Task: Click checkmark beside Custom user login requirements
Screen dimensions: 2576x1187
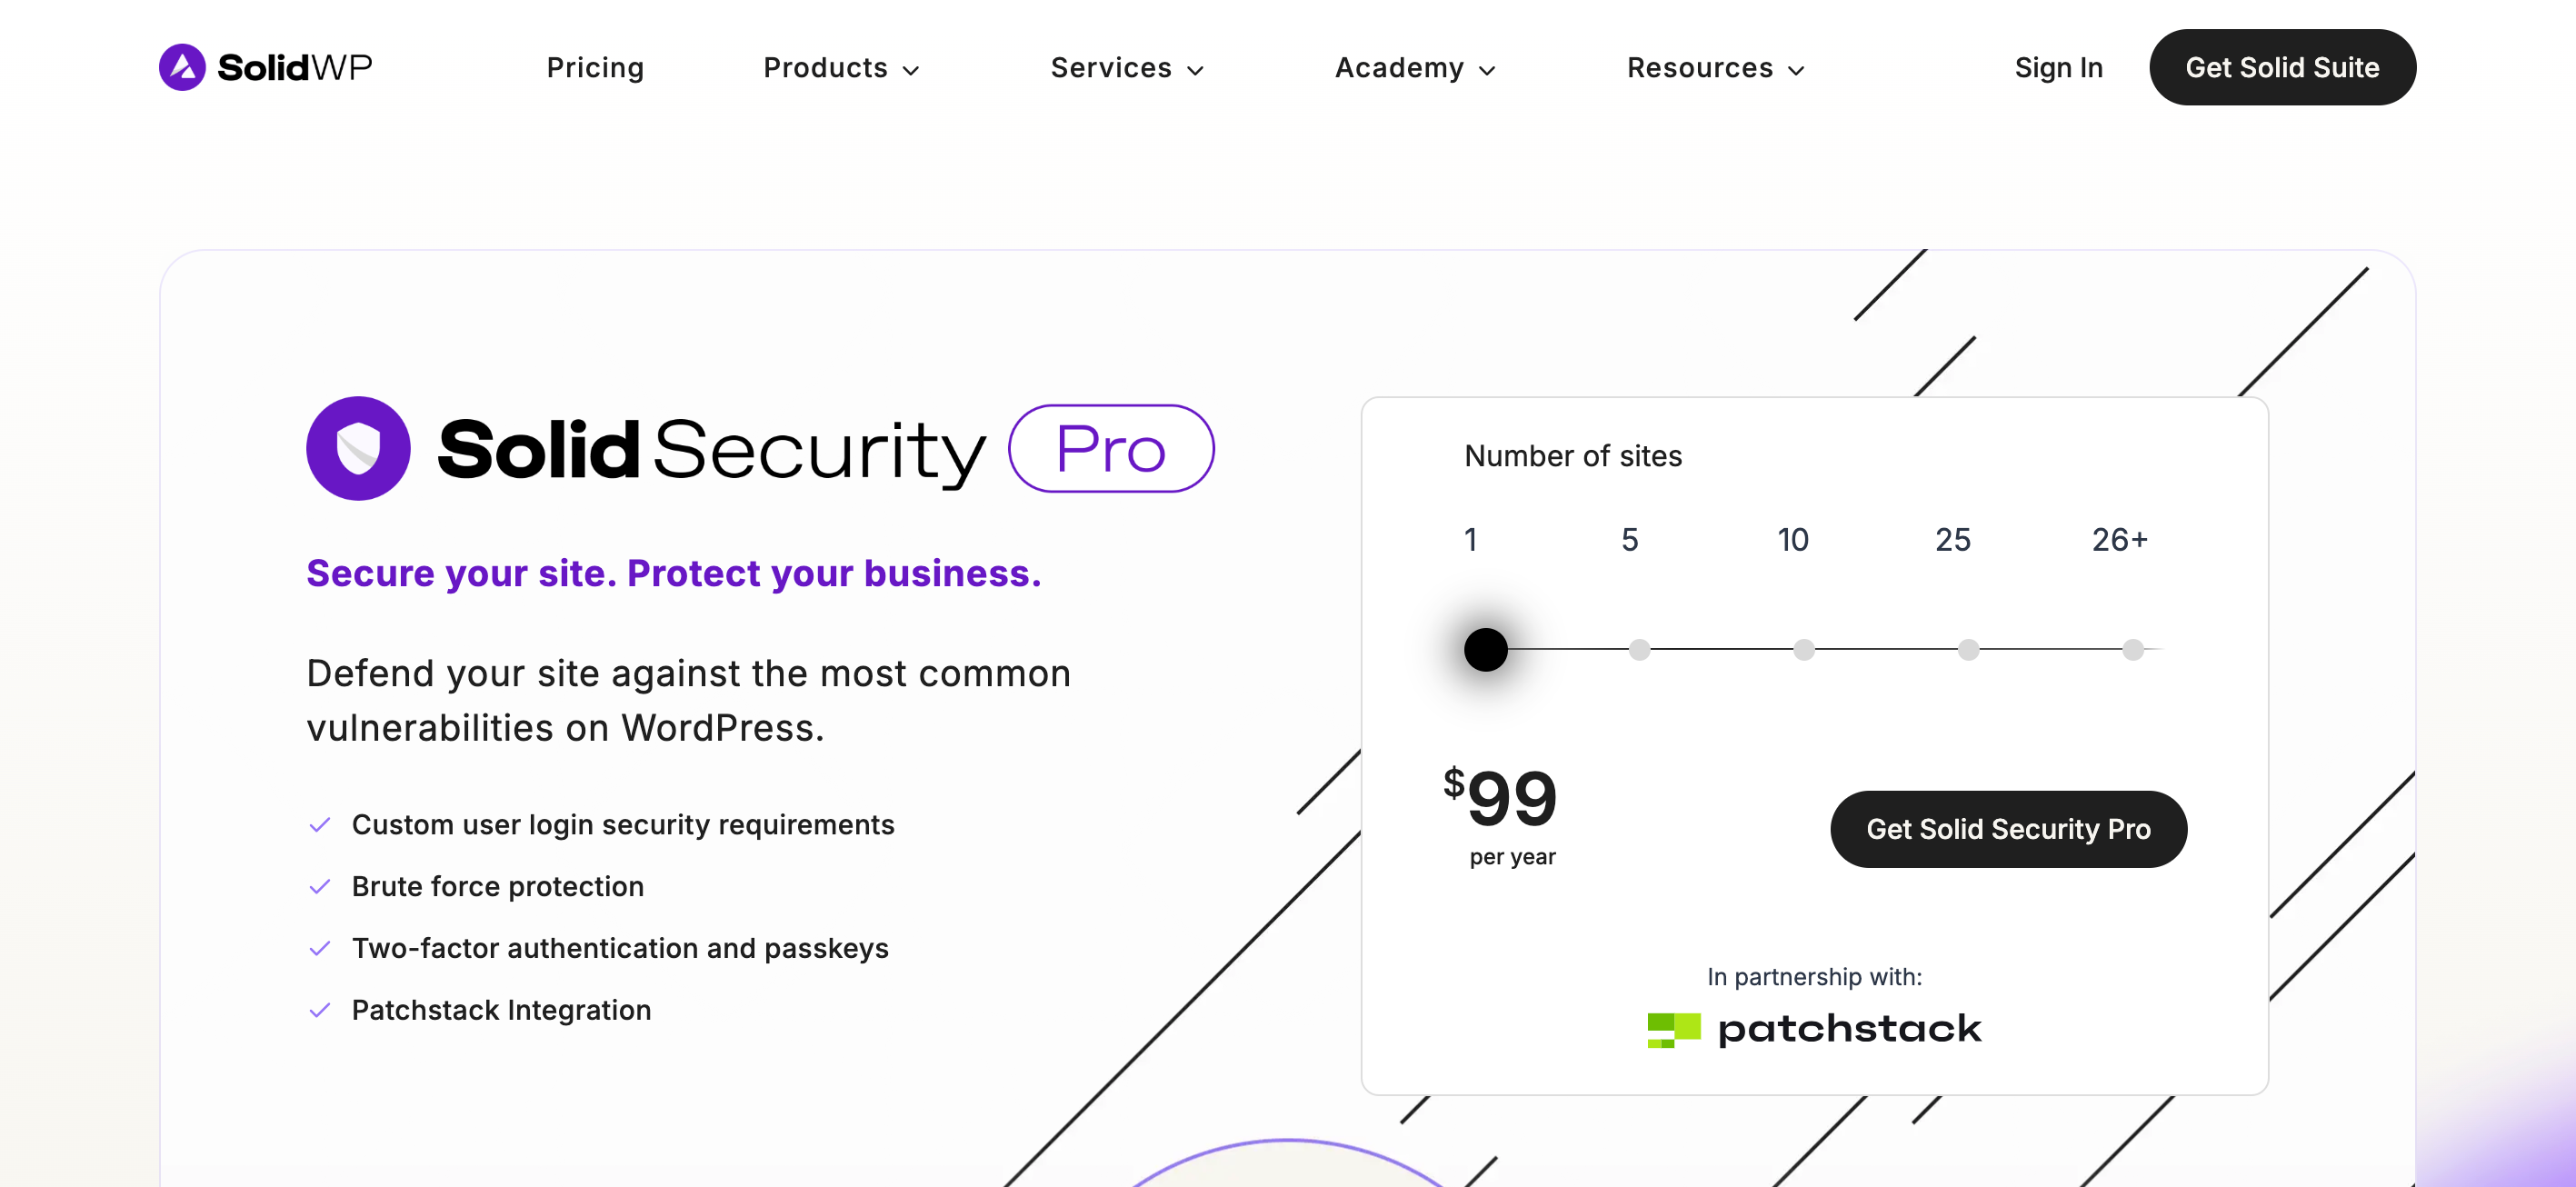Action: [320, 825]
